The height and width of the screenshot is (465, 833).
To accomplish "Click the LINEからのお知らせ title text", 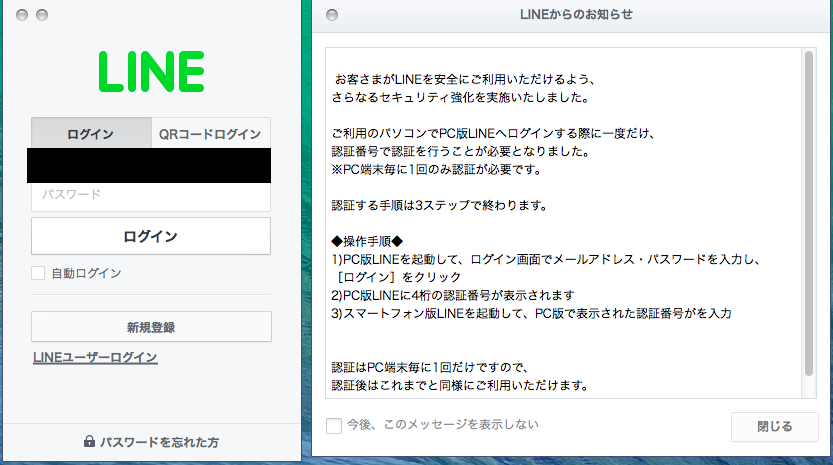I will tap(576, 14).
